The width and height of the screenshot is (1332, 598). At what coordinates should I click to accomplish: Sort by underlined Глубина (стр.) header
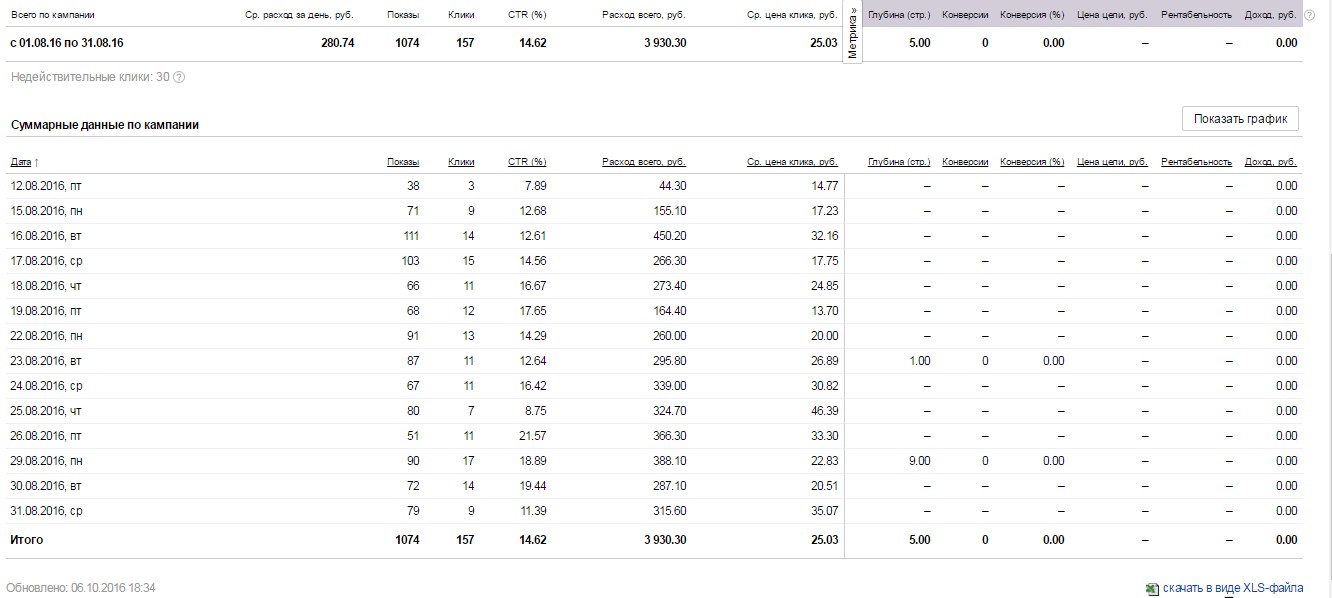(x=899, y=162)
